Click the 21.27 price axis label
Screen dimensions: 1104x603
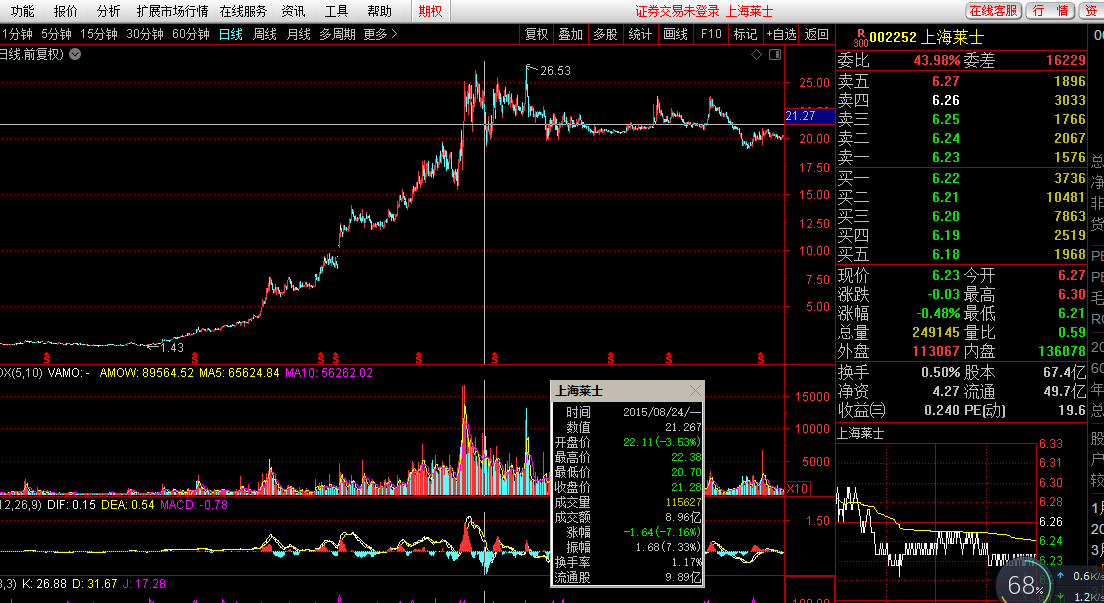[801, 116]
